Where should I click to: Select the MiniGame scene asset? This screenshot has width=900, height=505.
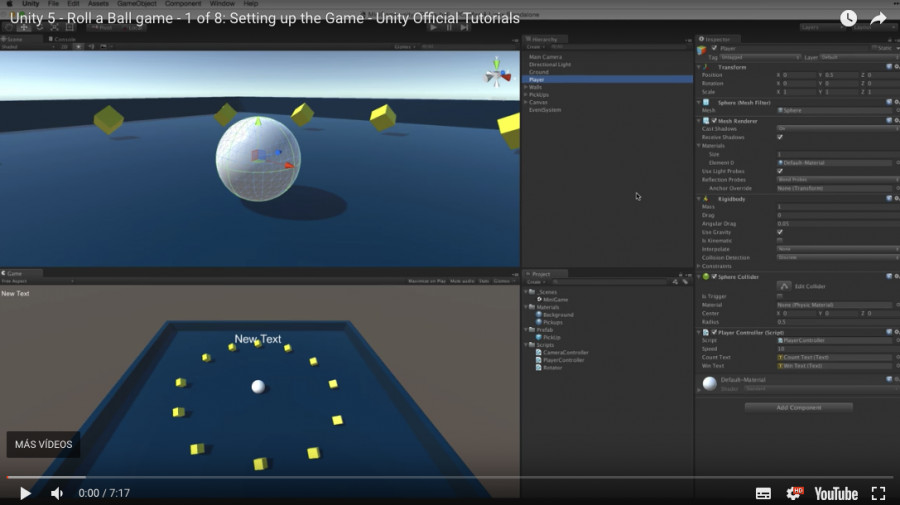point(552,300)
